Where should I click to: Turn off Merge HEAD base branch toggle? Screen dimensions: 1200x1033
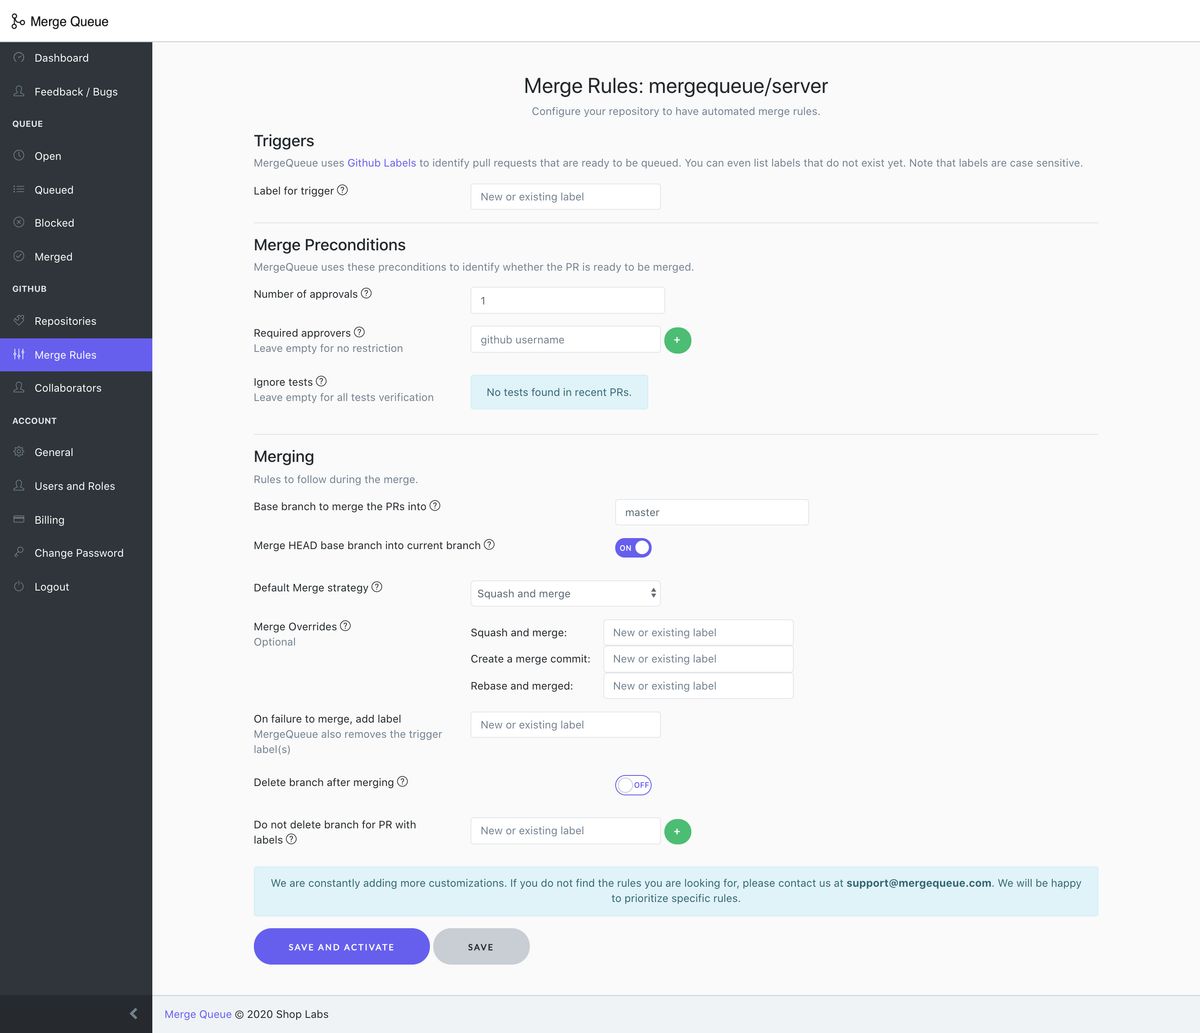(633, 548)
